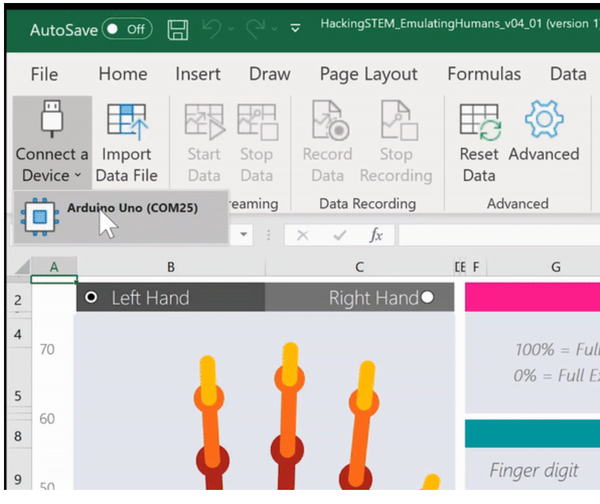Switch to the Formulas ribbon tab

(x=484, y=74)
